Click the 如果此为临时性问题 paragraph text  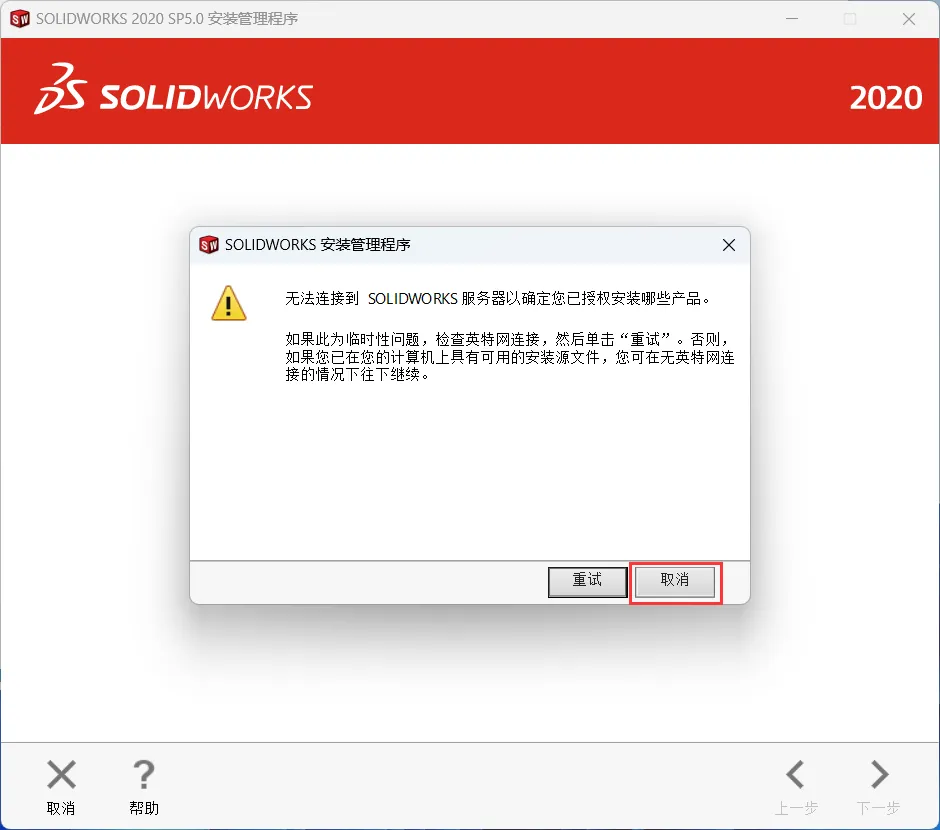[x=510, y=357]
